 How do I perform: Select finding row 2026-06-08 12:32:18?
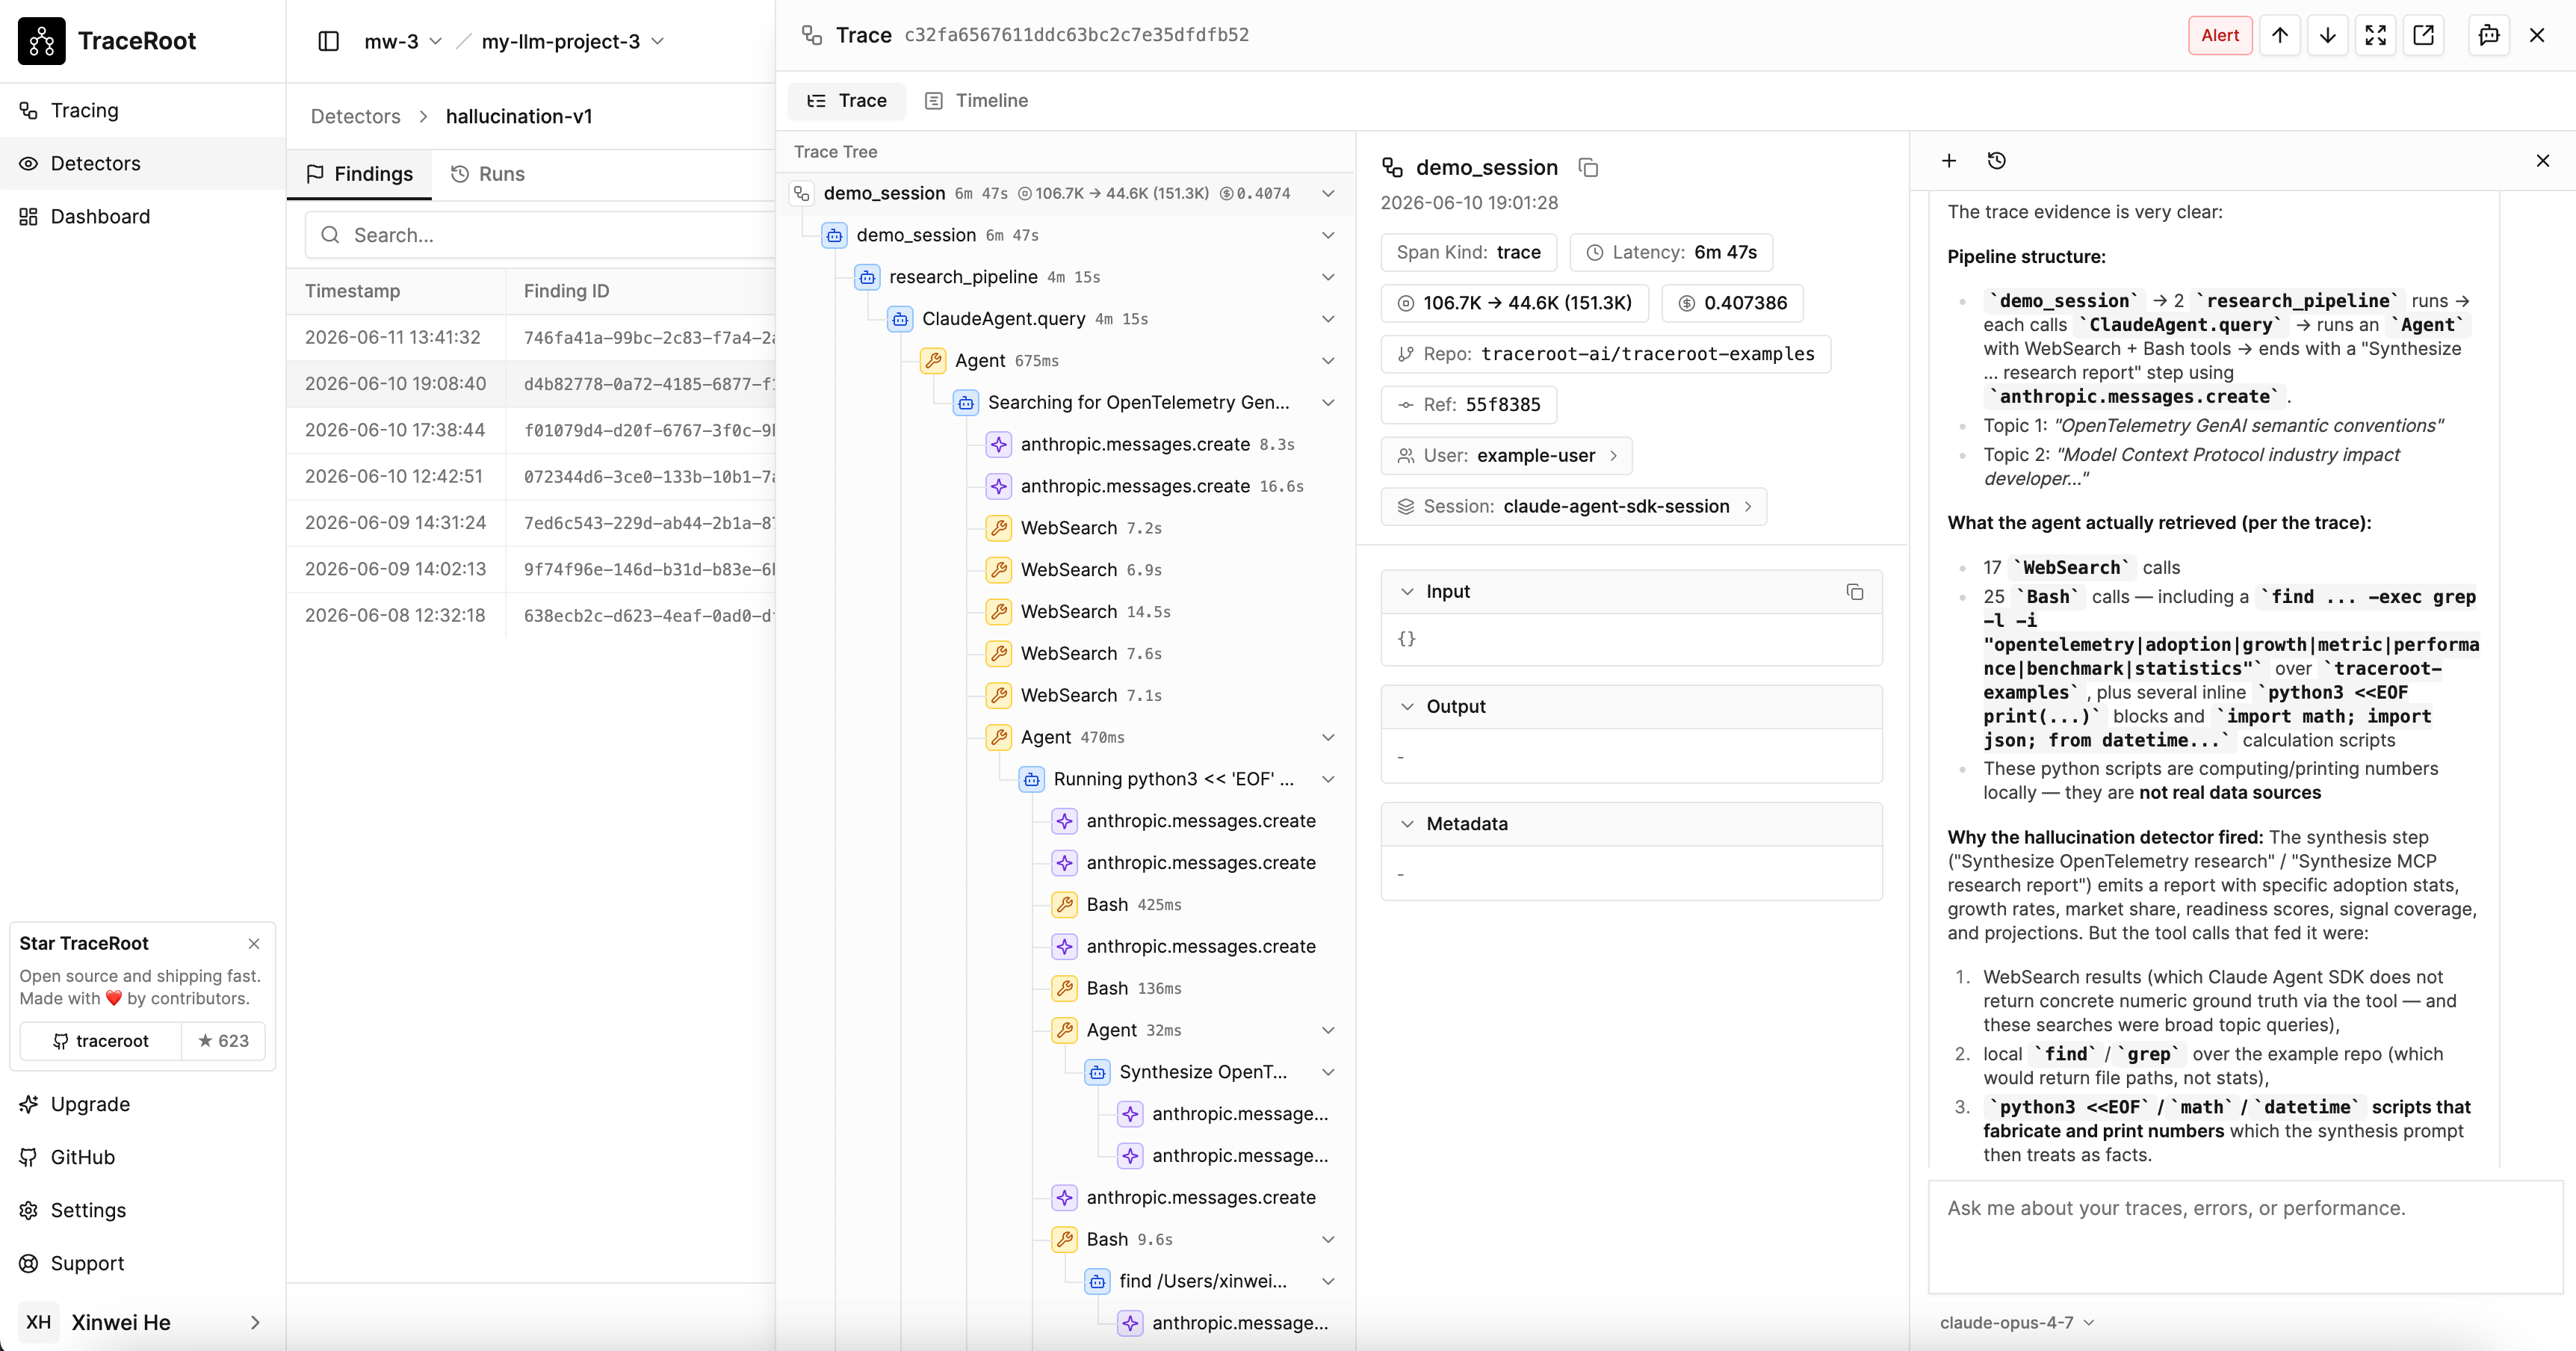(531, 615)
